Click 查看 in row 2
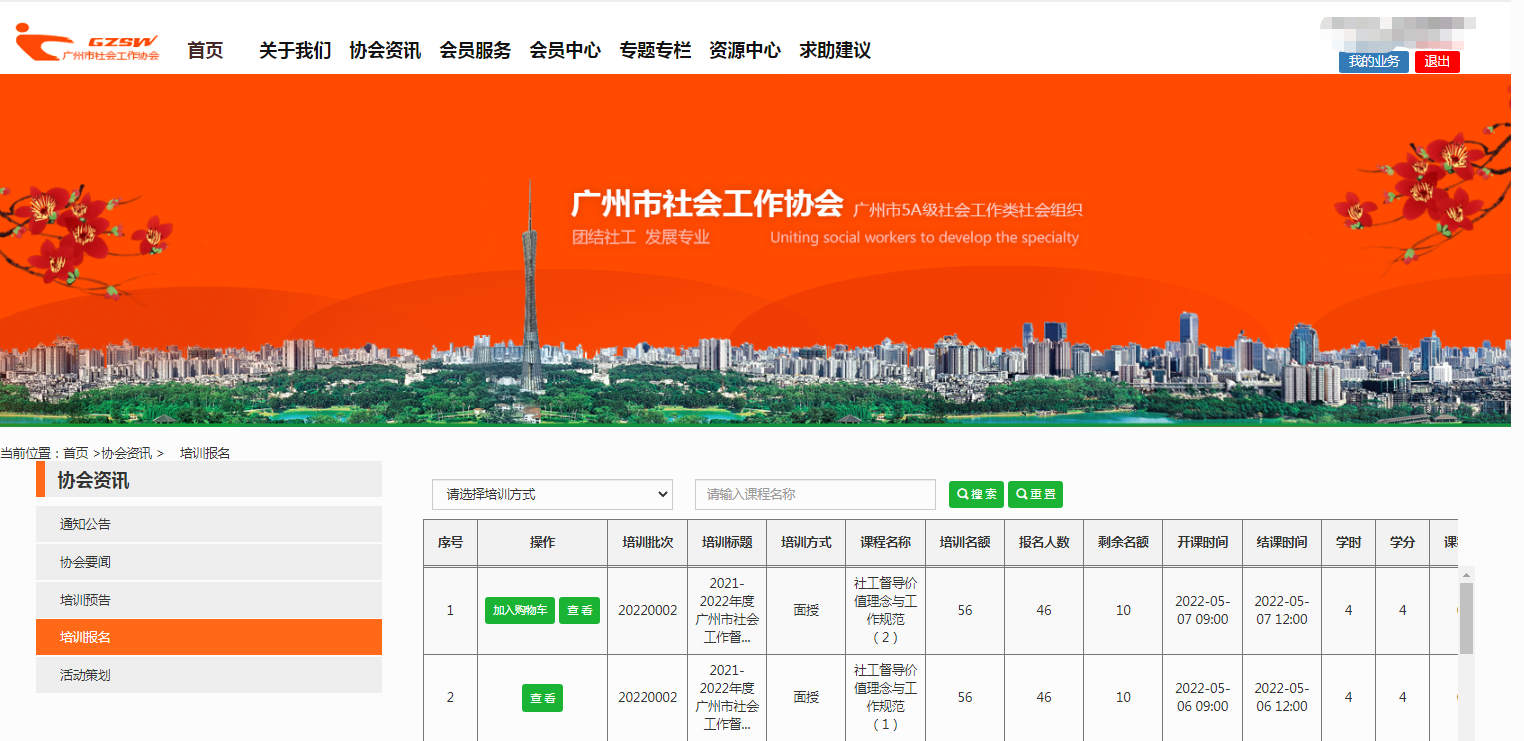The height and width of the screenshot is (741, 1524). (x=542, y=698)
